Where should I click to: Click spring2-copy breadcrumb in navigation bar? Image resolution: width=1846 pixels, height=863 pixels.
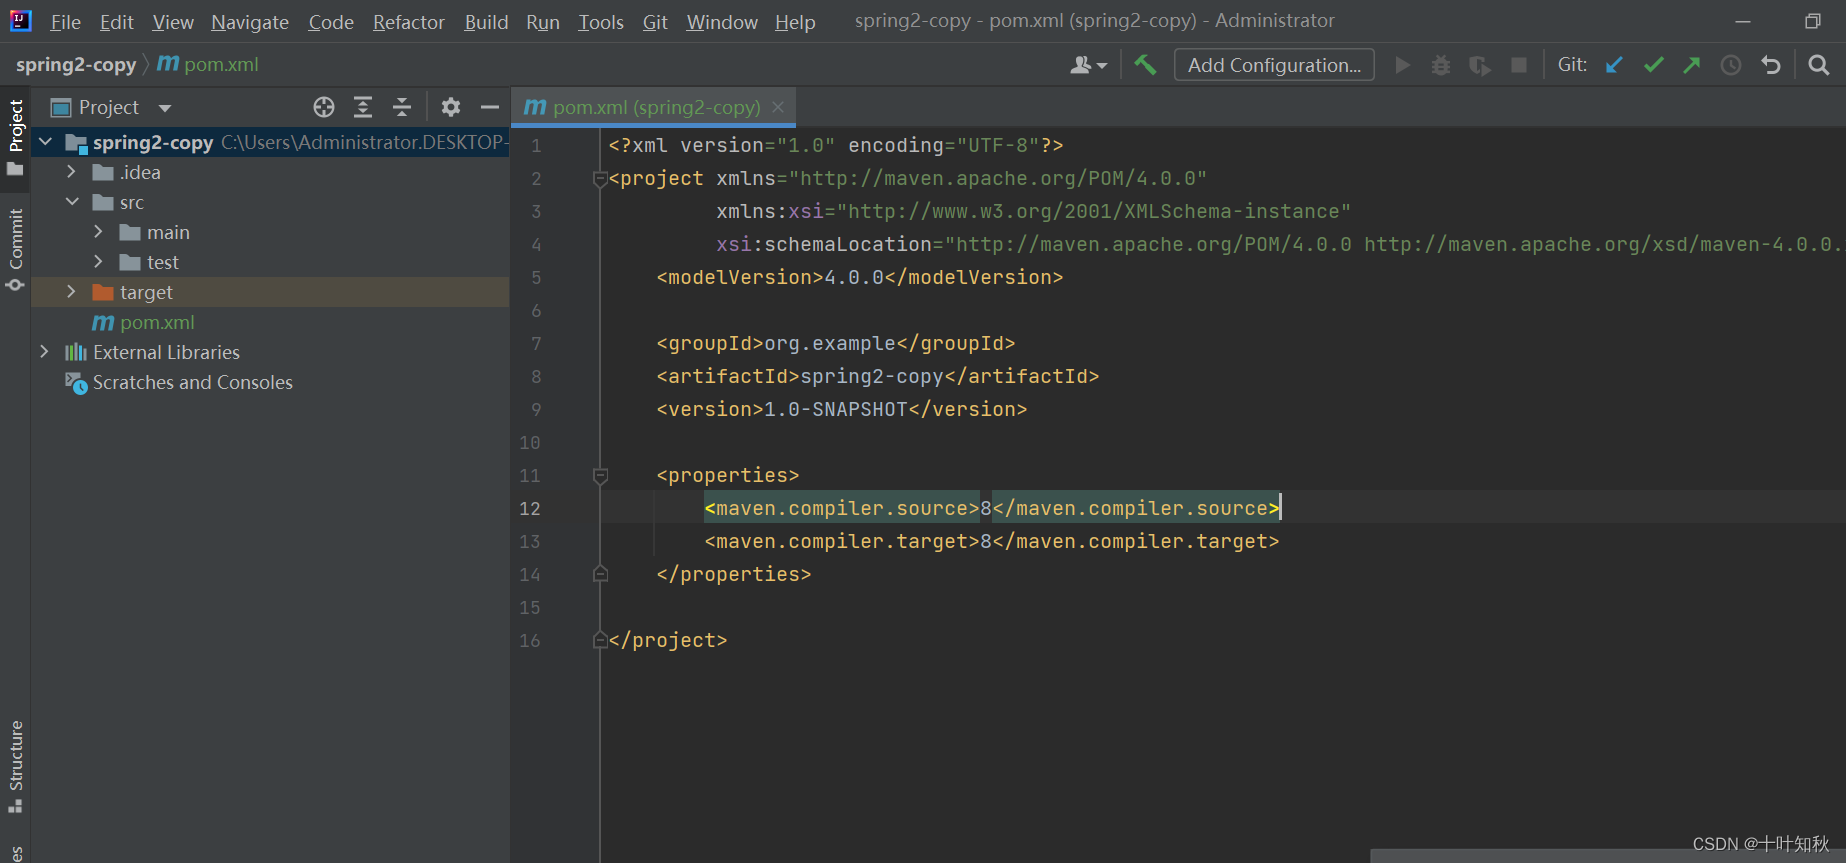coord(76,65)
